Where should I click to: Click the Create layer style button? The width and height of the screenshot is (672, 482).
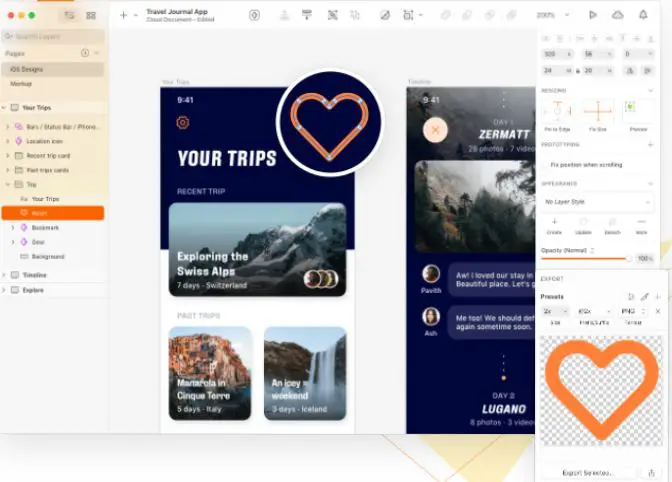pos(554,226)
